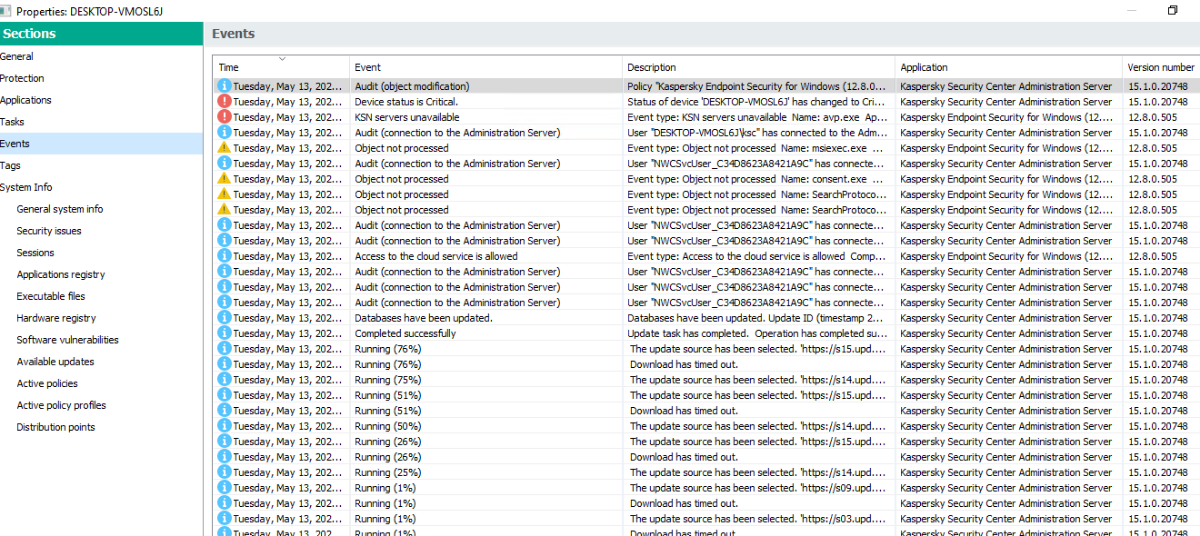Sort by the Application column header
Viewport: 1200px width, 536px height.
pyautogui.click(x=1009, y=67)
